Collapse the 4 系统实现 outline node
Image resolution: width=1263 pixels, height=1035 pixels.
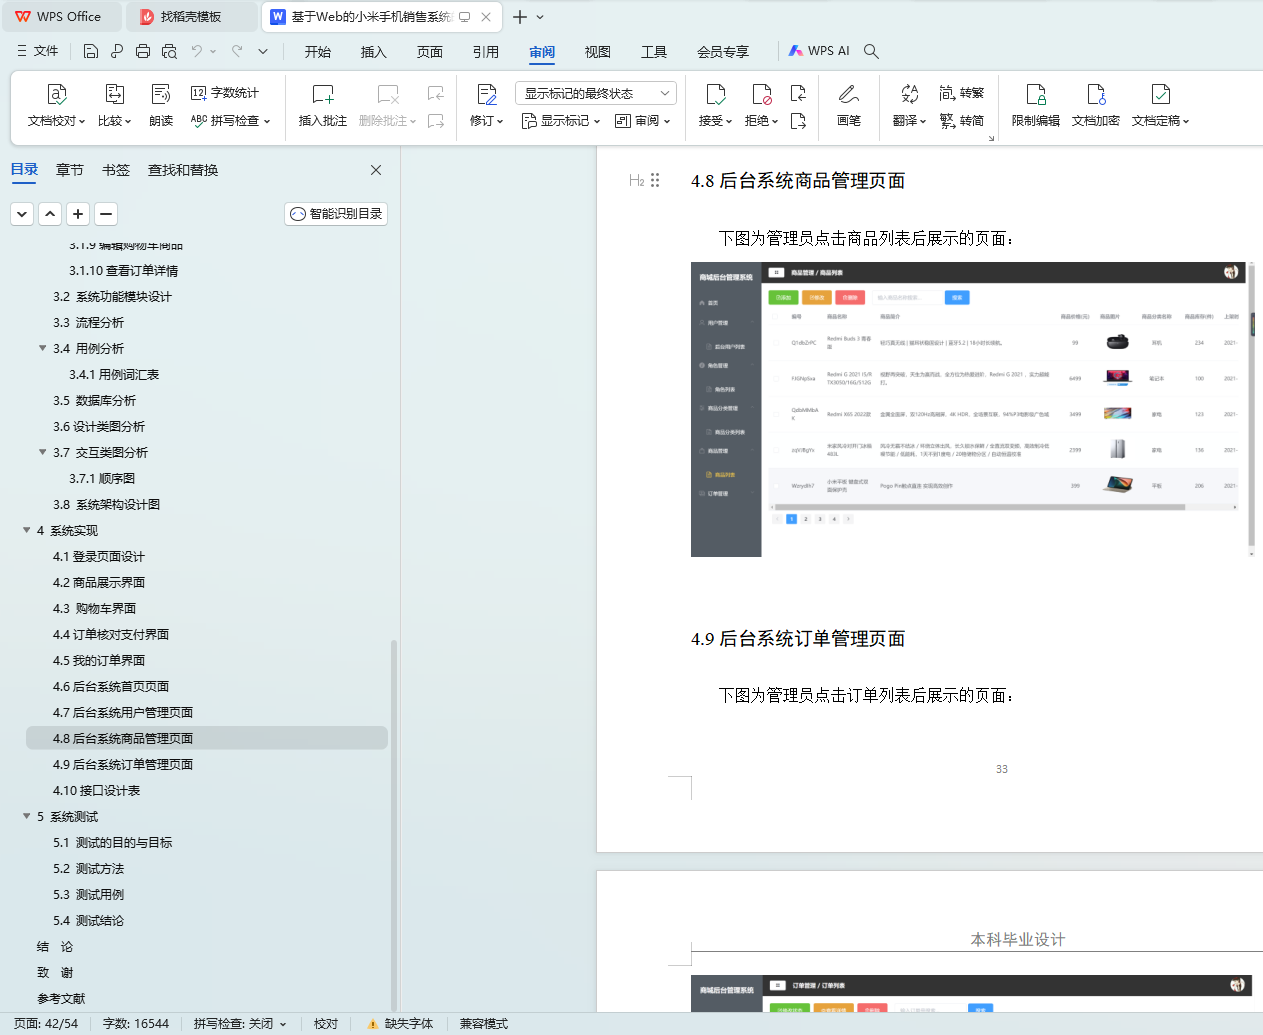pyautogui.click(x=27, y=530)
